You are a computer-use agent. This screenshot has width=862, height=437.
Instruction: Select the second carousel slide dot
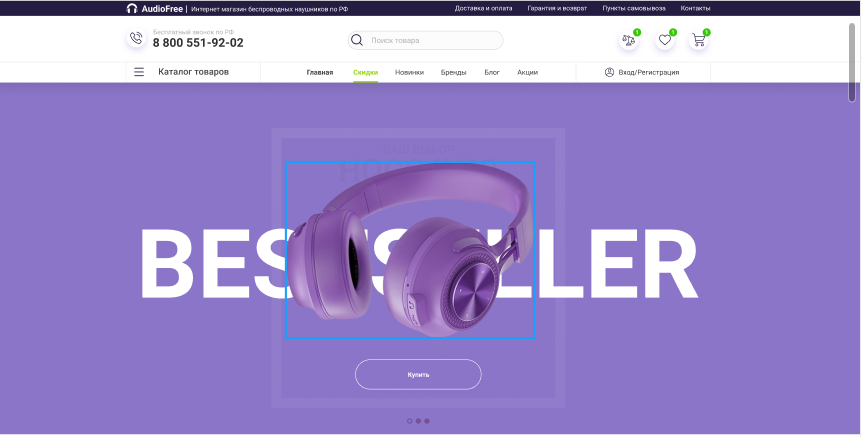pyautogui.click(x=418, y=421)
